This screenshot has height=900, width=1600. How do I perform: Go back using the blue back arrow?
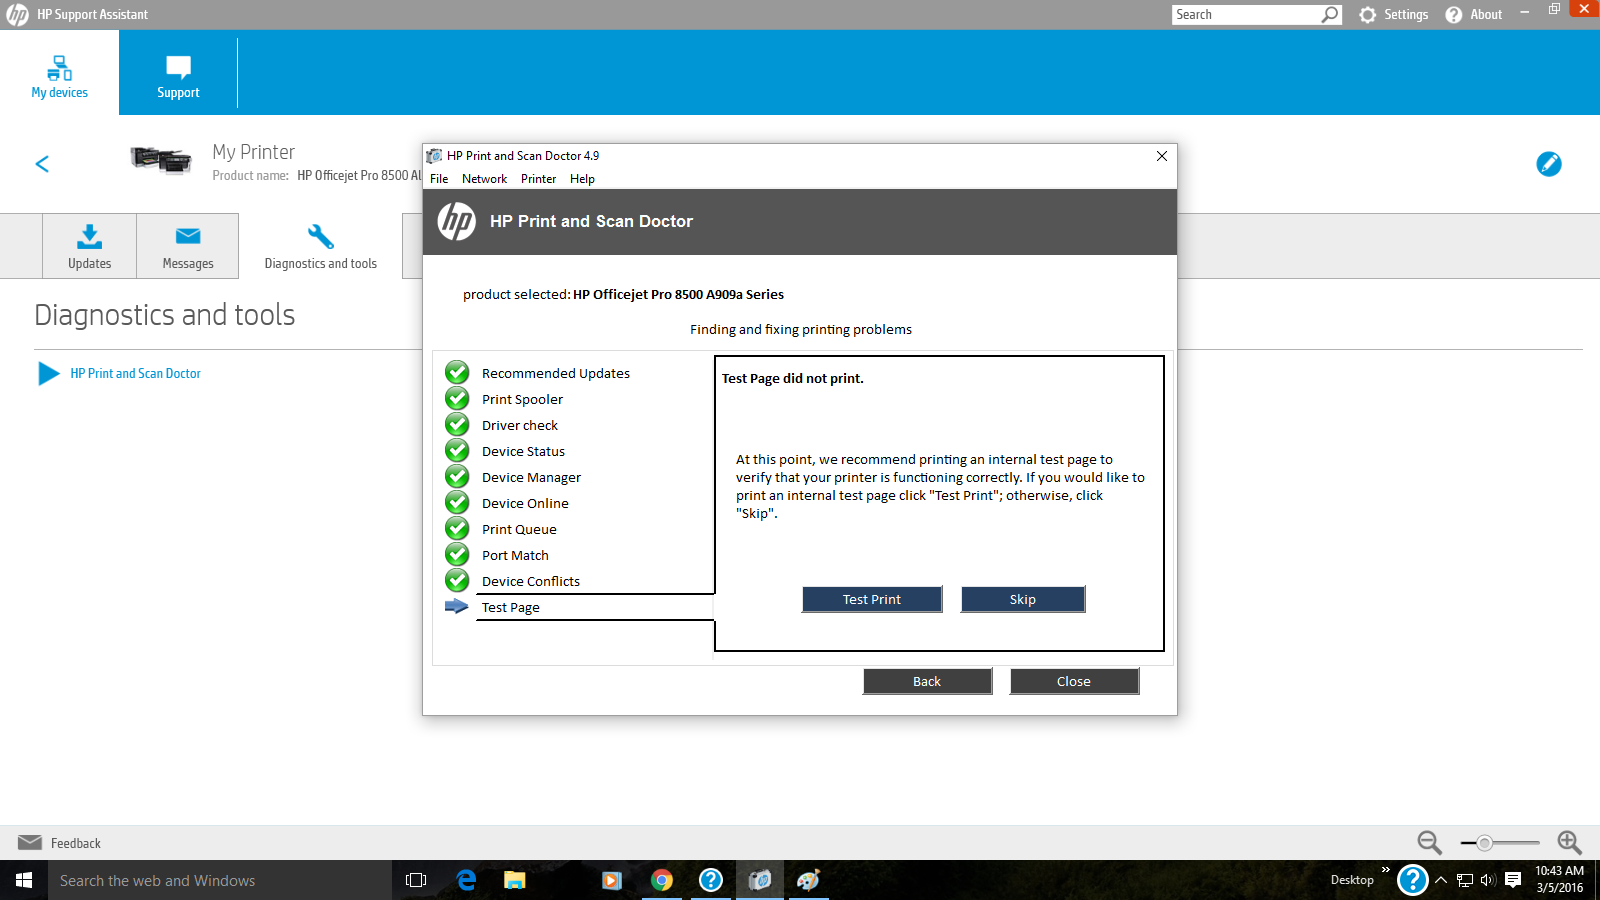(x=42, y=164)
